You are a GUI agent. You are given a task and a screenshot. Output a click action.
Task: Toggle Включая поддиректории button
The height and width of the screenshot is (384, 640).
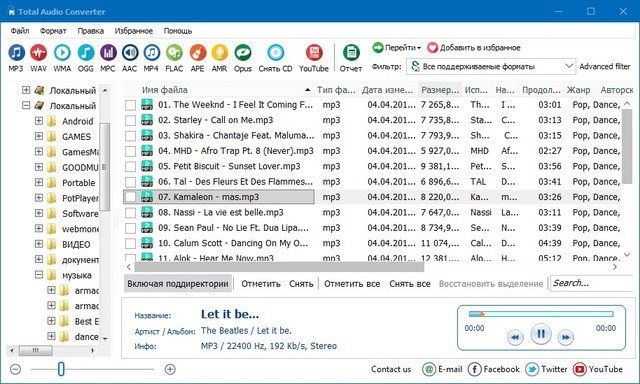pos(178,284)
